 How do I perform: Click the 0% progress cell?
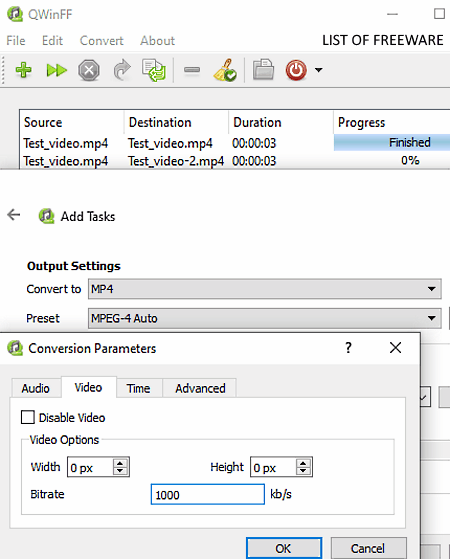(x=410, y=160)
